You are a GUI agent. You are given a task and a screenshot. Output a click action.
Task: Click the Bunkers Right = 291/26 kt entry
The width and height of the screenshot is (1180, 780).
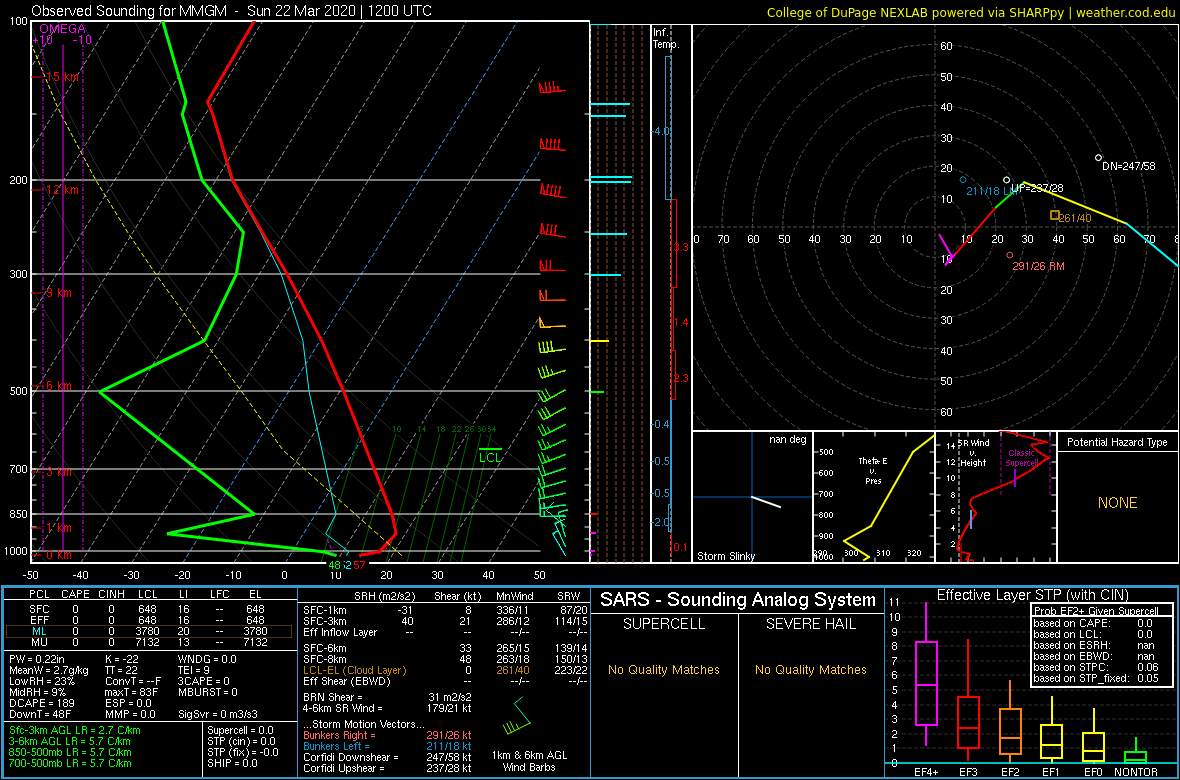click(387, 735)
